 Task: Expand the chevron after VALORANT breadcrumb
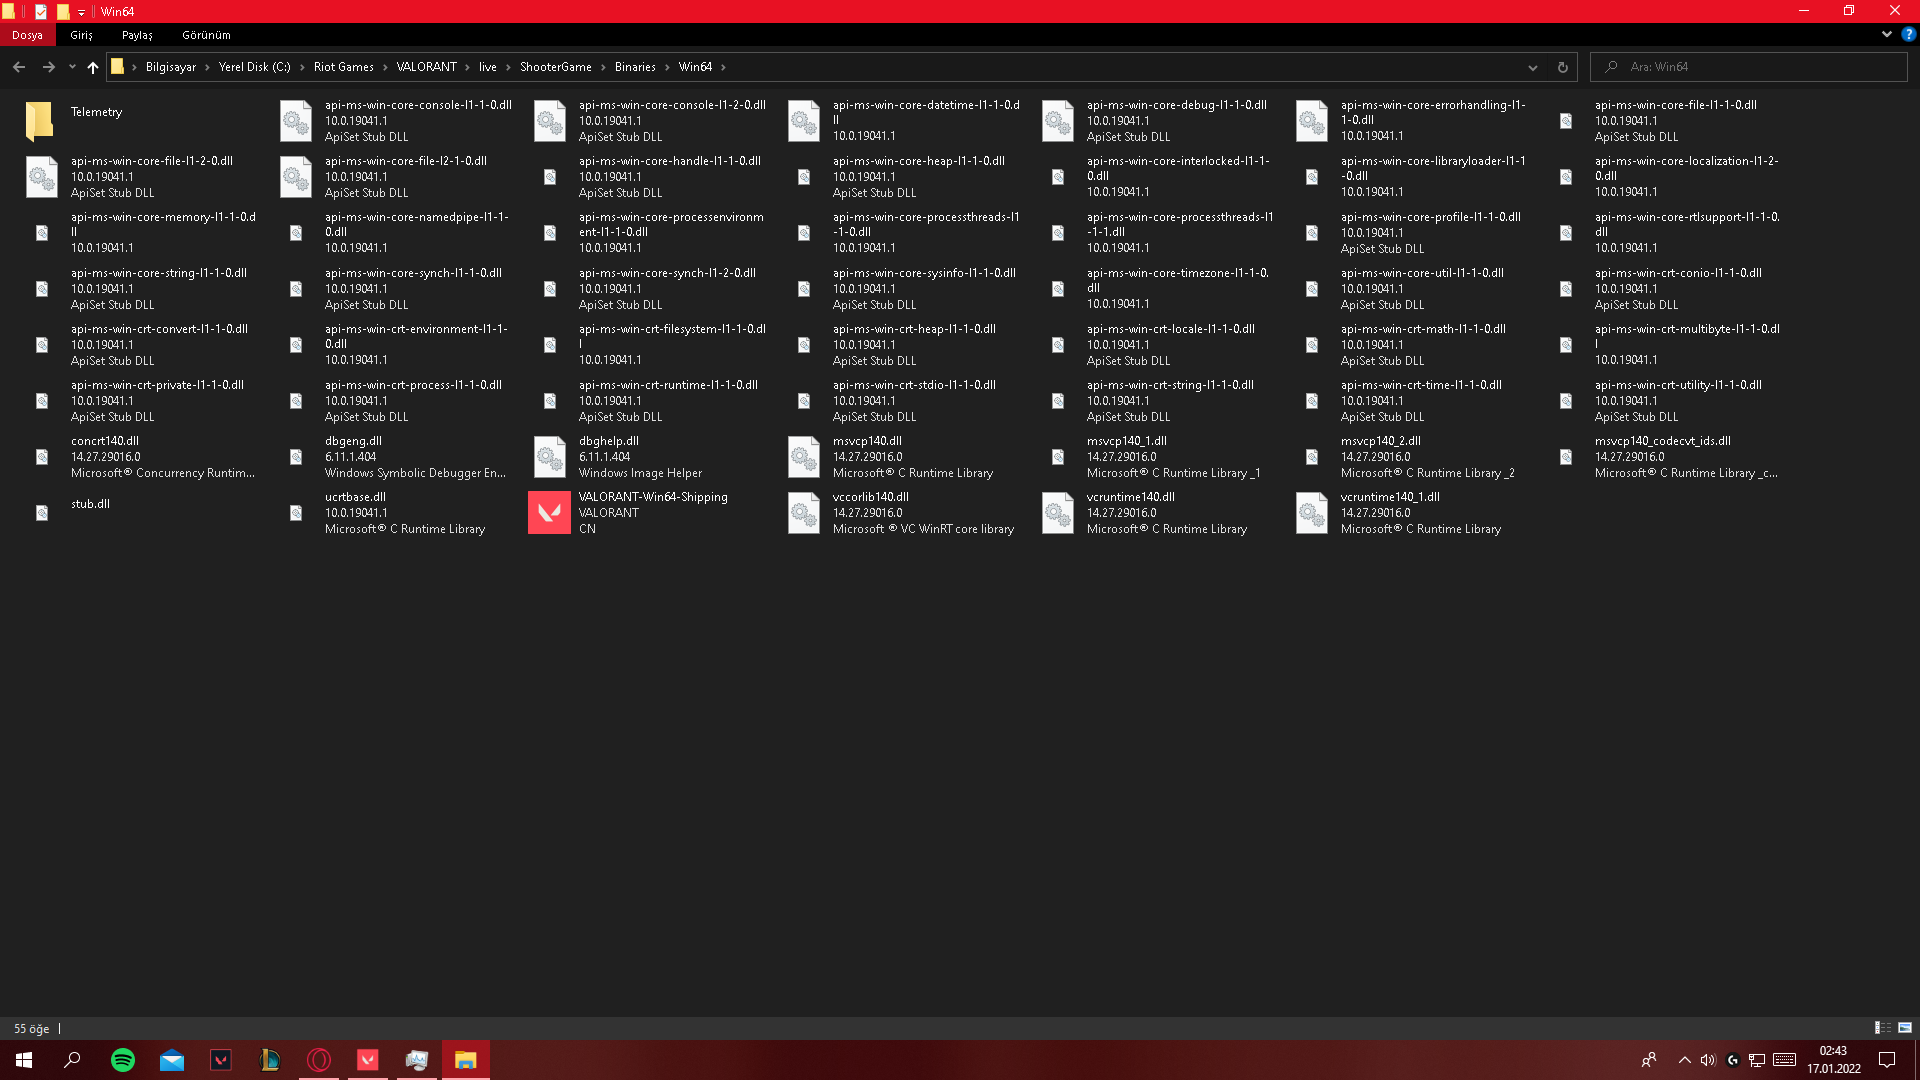(x=467, y=67)
